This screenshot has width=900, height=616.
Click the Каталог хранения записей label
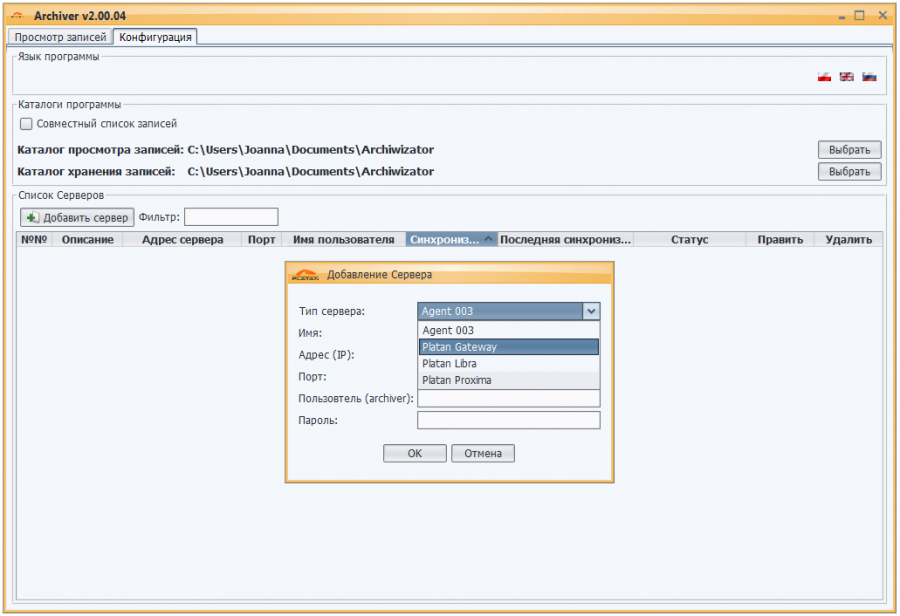pos(96,172)
